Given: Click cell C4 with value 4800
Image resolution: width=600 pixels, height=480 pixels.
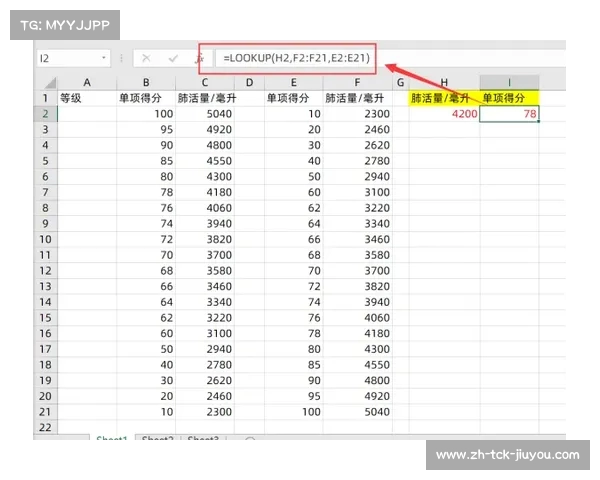Looking at the screenshot, I should [x=205, y=145].
